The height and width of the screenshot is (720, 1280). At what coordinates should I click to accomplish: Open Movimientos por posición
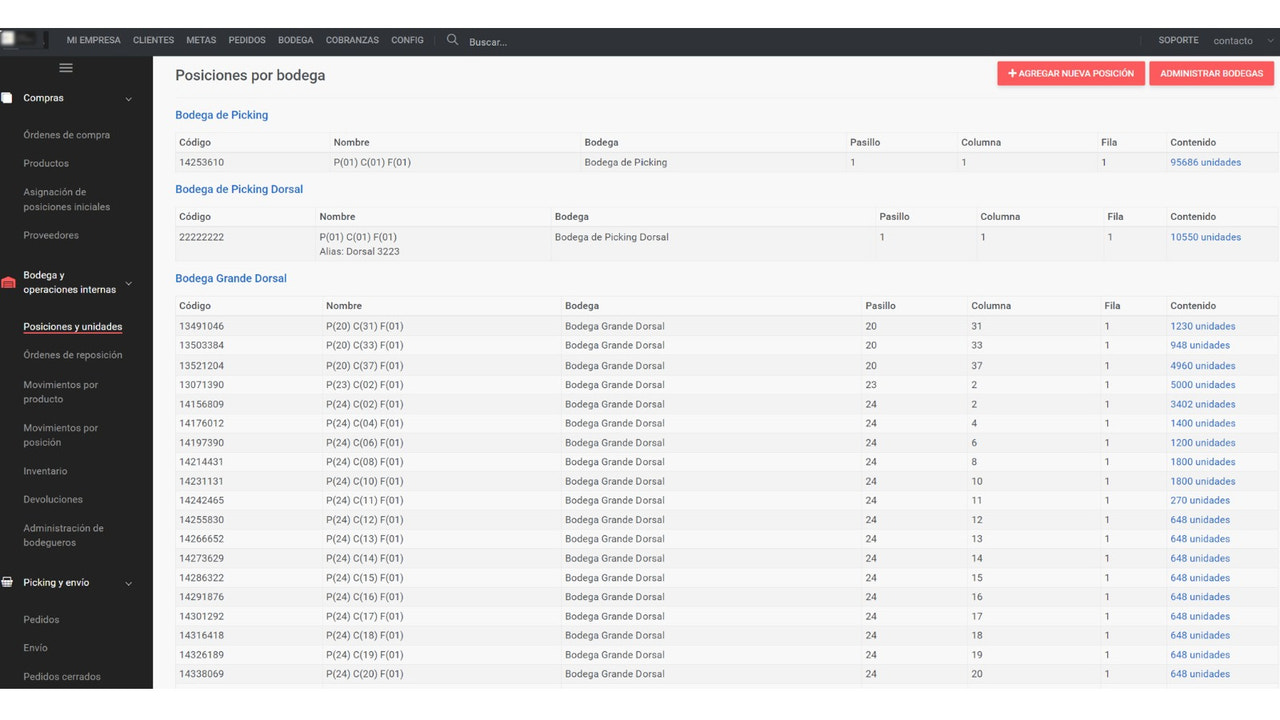(x=61, y=435)
